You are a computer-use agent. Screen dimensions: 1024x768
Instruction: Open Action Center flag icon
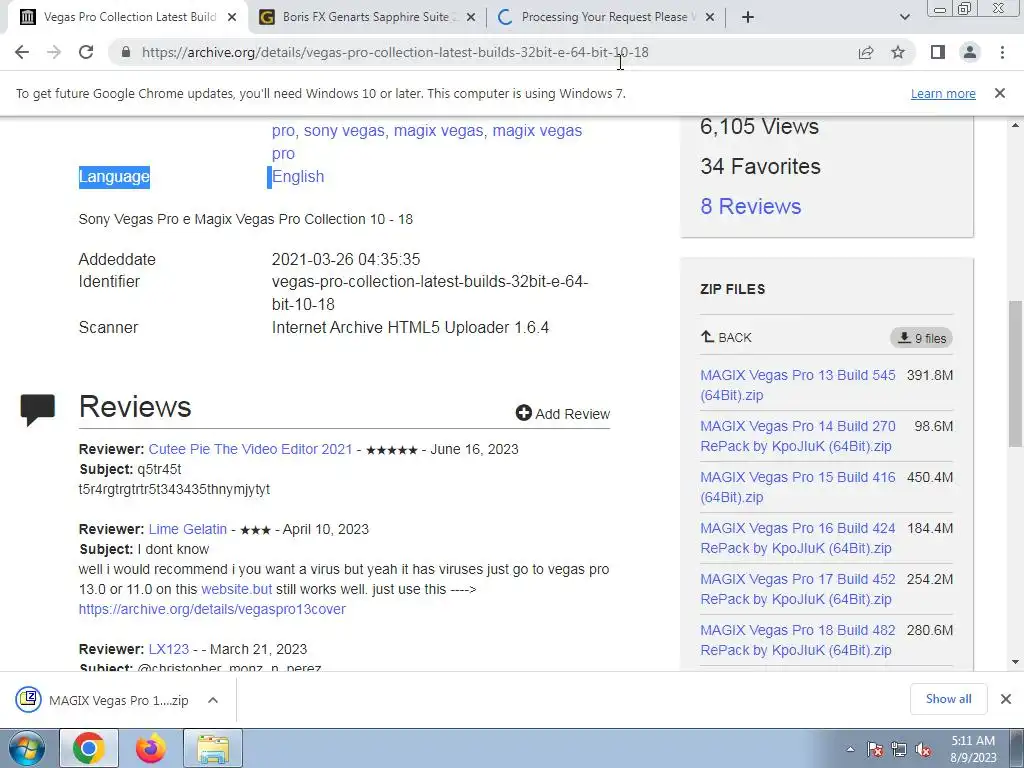click(875, 749)
